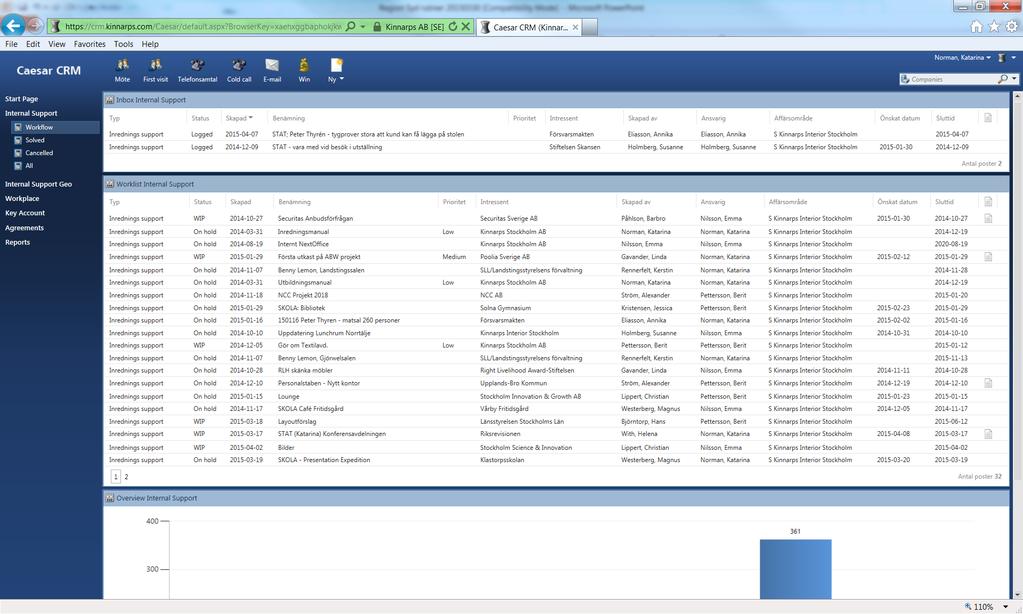
Task: Open document icon on Securitas Anbudsförfrågan row
Action: point(988,219)
